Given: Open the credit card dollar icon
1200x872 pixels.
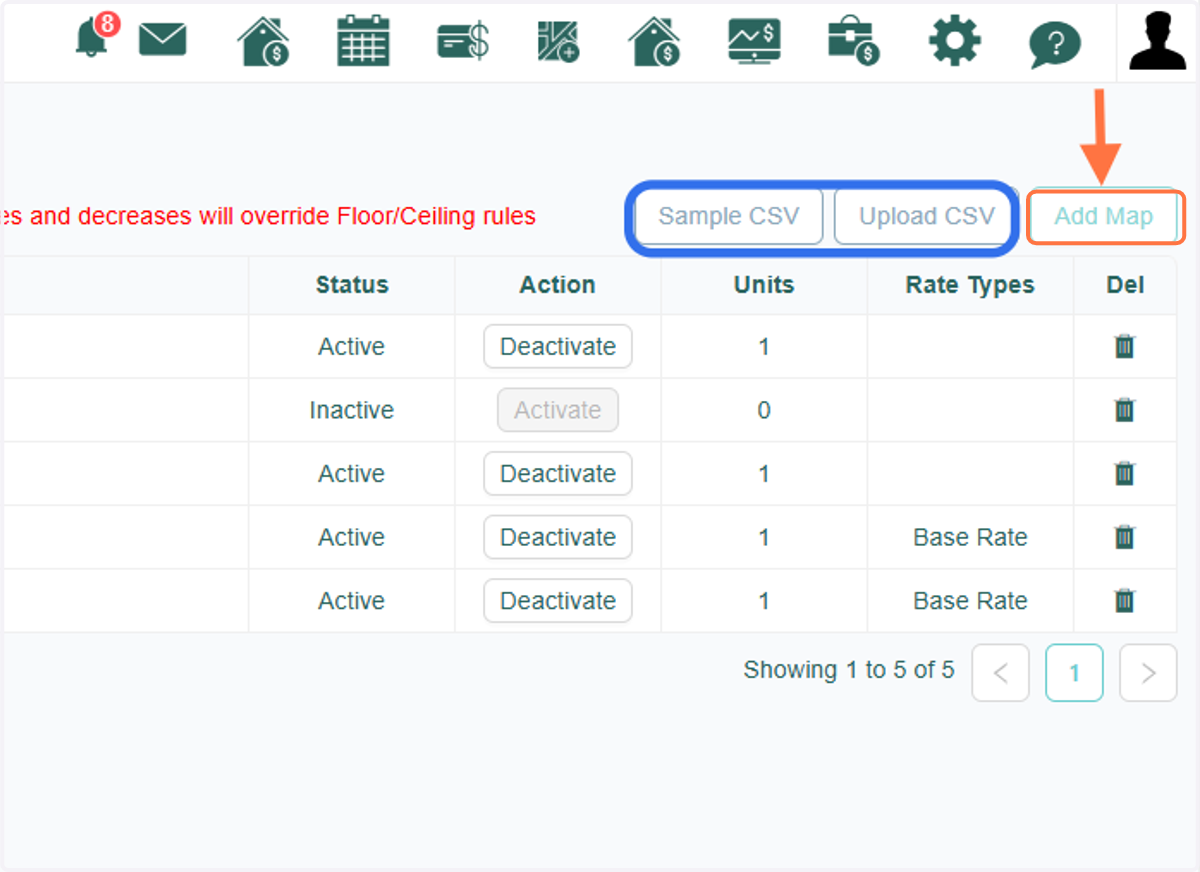Looking at the screenshot, I should (463, 42).
